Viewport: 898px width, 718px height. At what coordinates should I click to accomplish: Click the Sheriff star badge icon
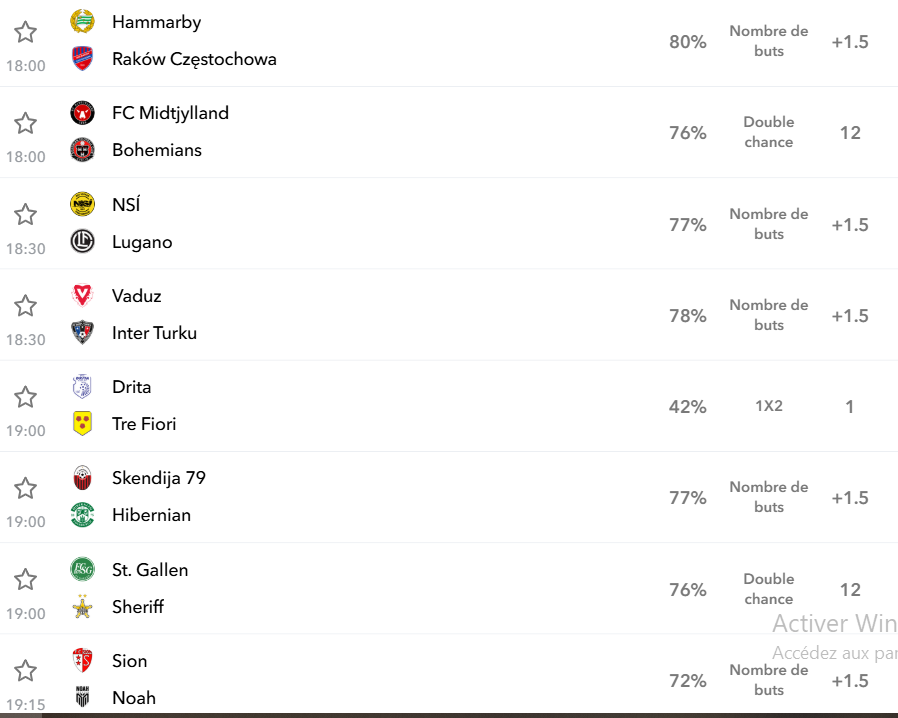pos(82,606)
